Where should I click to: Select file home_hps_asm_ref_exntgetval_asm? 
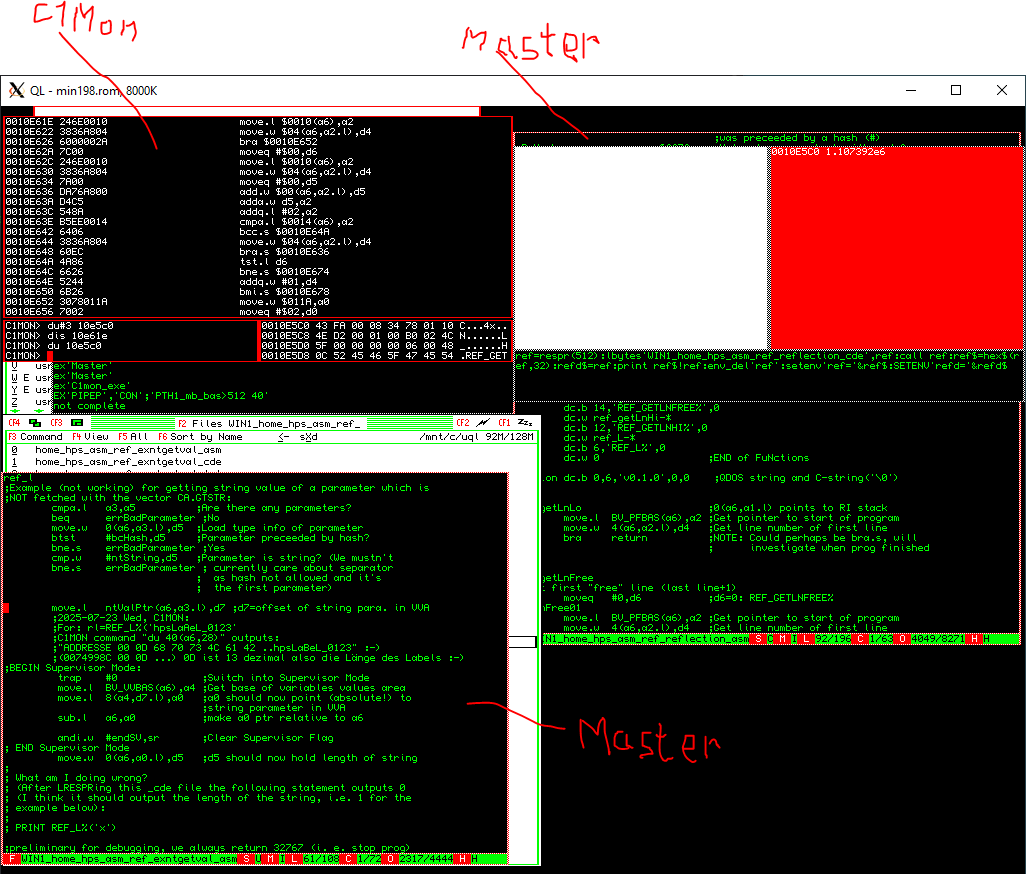pyautogui.click(x=128, y=450)
